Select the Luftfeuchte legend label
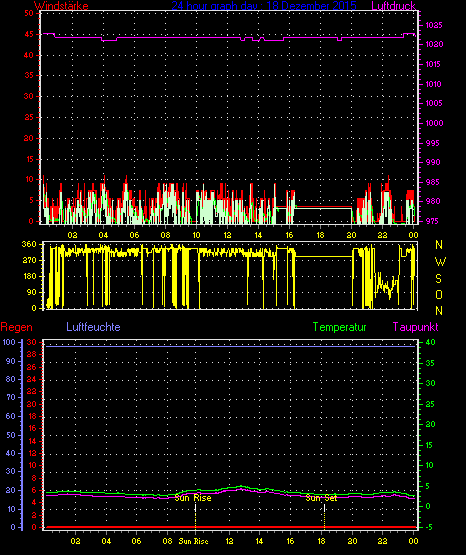466x555 pixels. pos(93,327)
